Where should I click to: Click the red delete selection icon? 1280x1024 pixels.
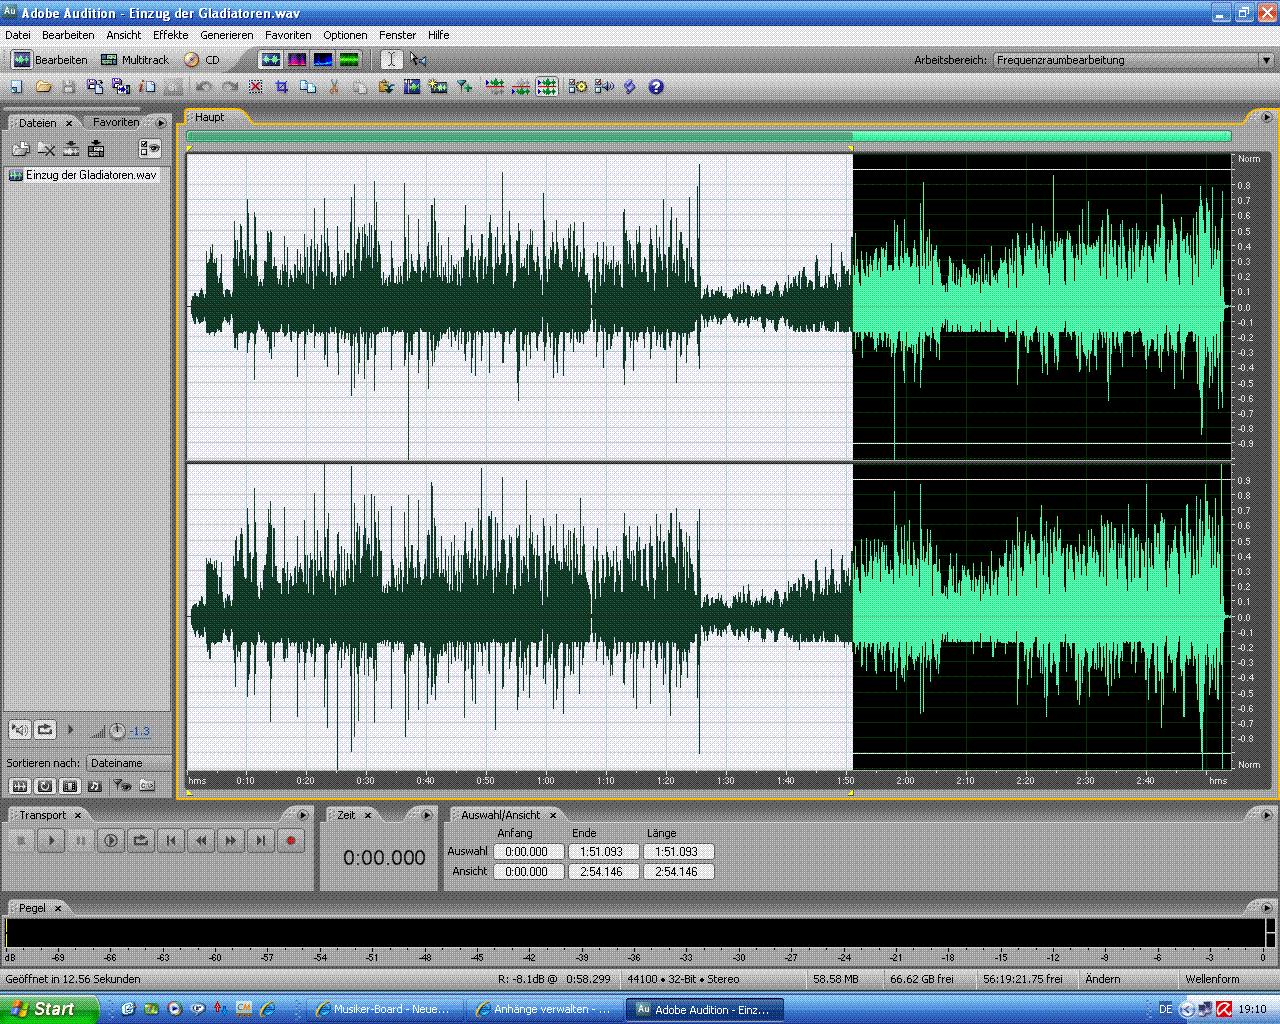click(x=256, y=87)
